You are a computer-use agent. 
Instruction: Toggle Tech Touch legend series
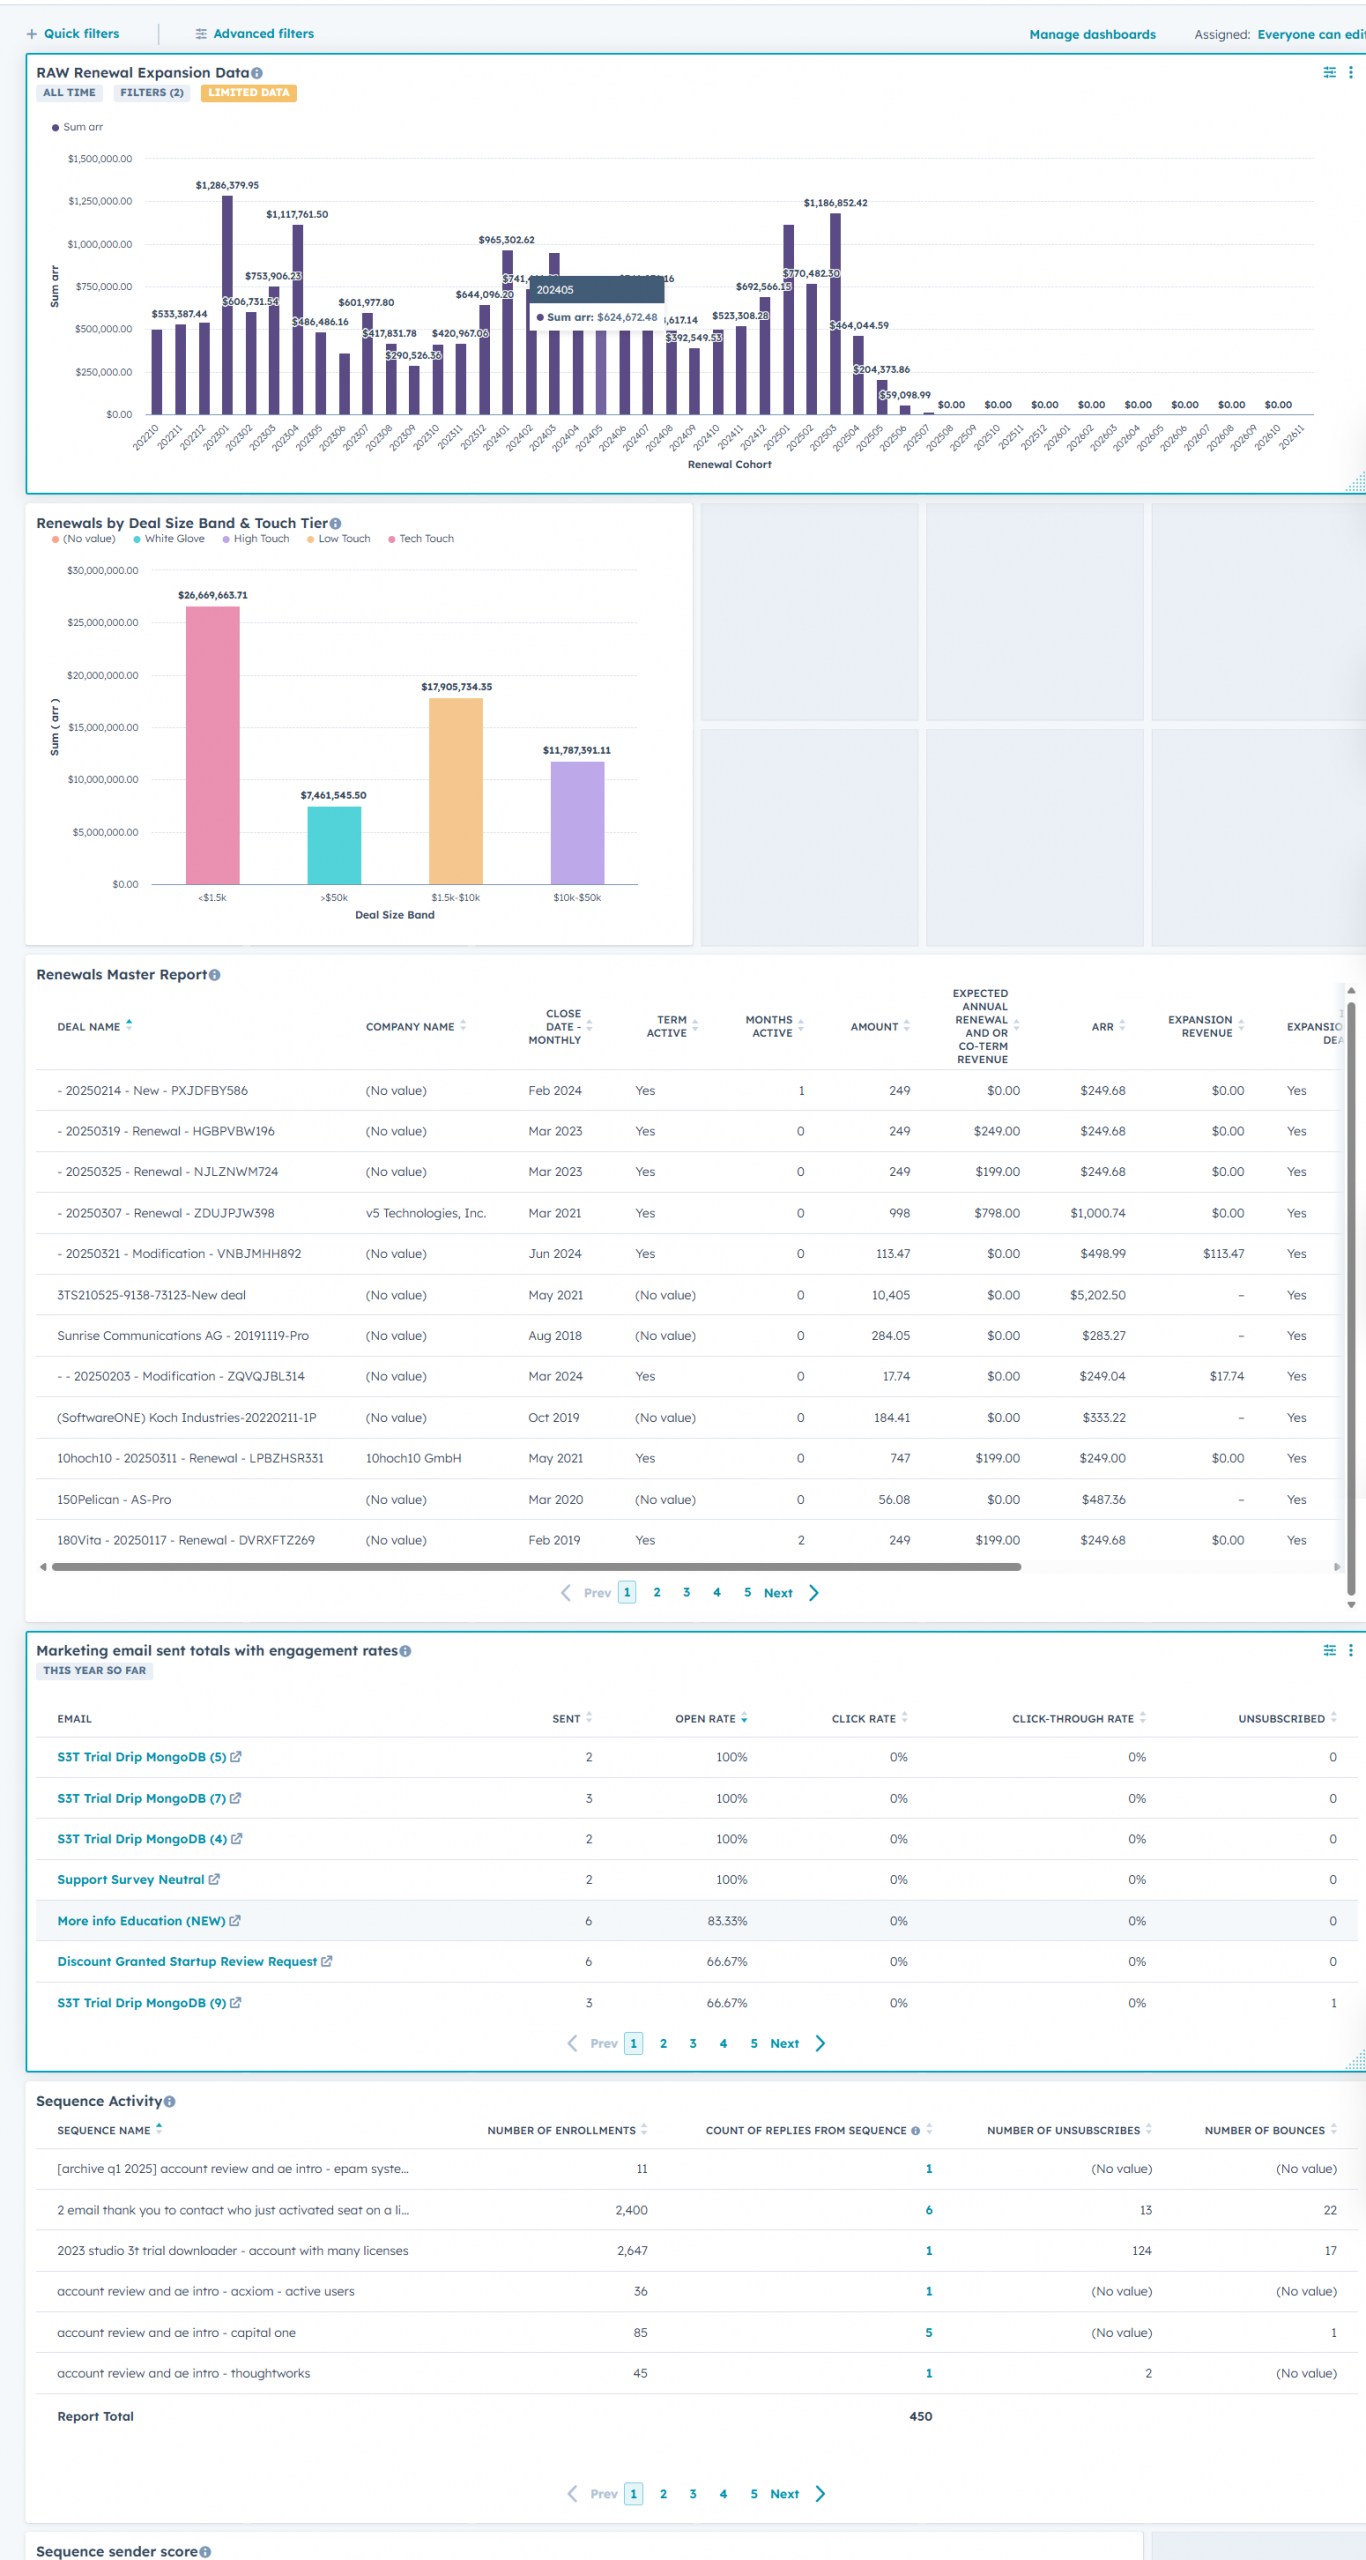[420, 539]
